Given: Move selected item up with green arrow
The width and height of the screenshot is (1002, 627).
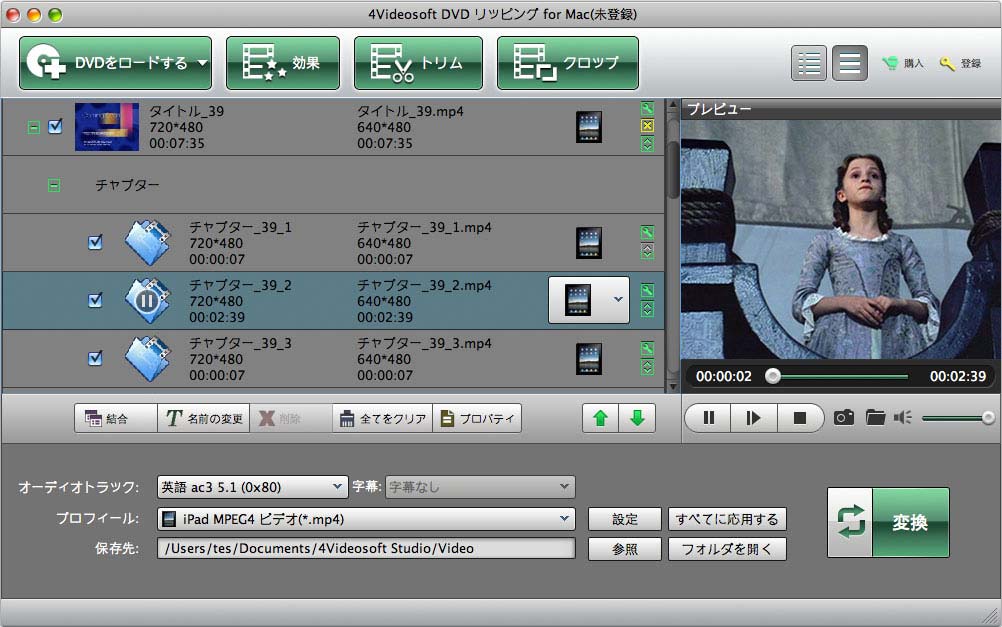Looking at the screenshot, I should point(600,418).
